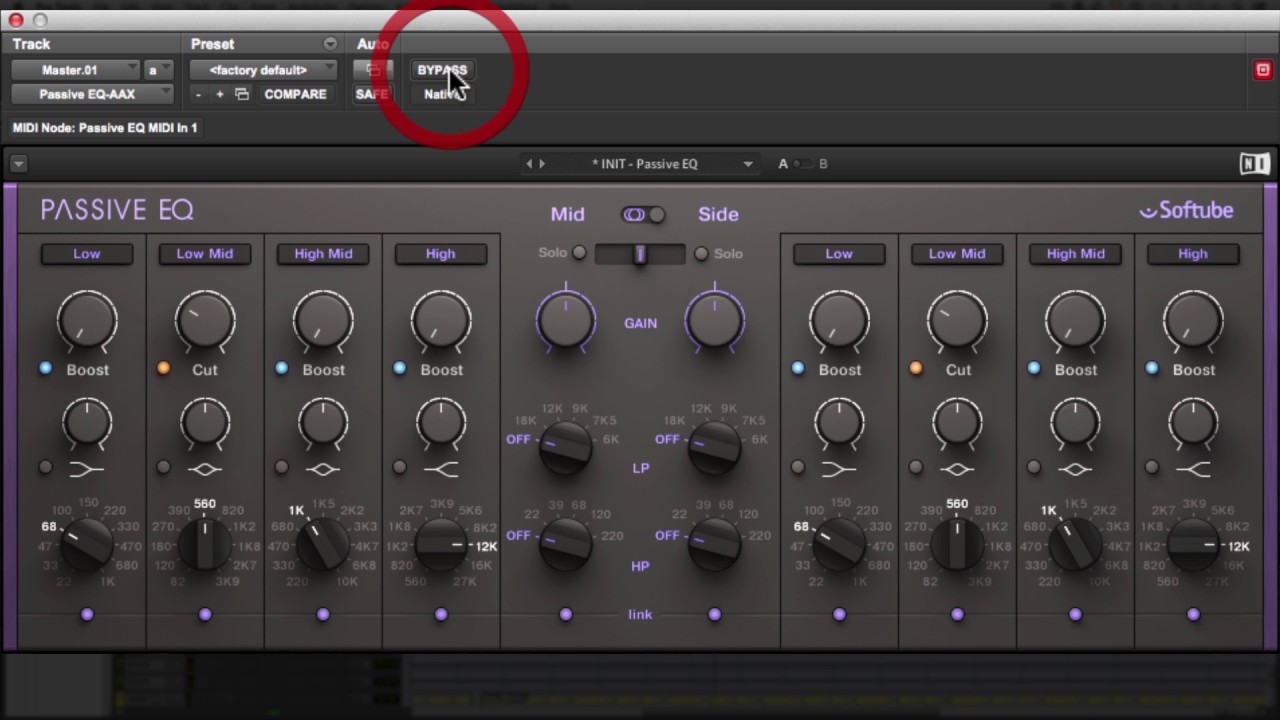Enable automation SAFE button
Screen dimensions: 1280x720
point(371,94)
